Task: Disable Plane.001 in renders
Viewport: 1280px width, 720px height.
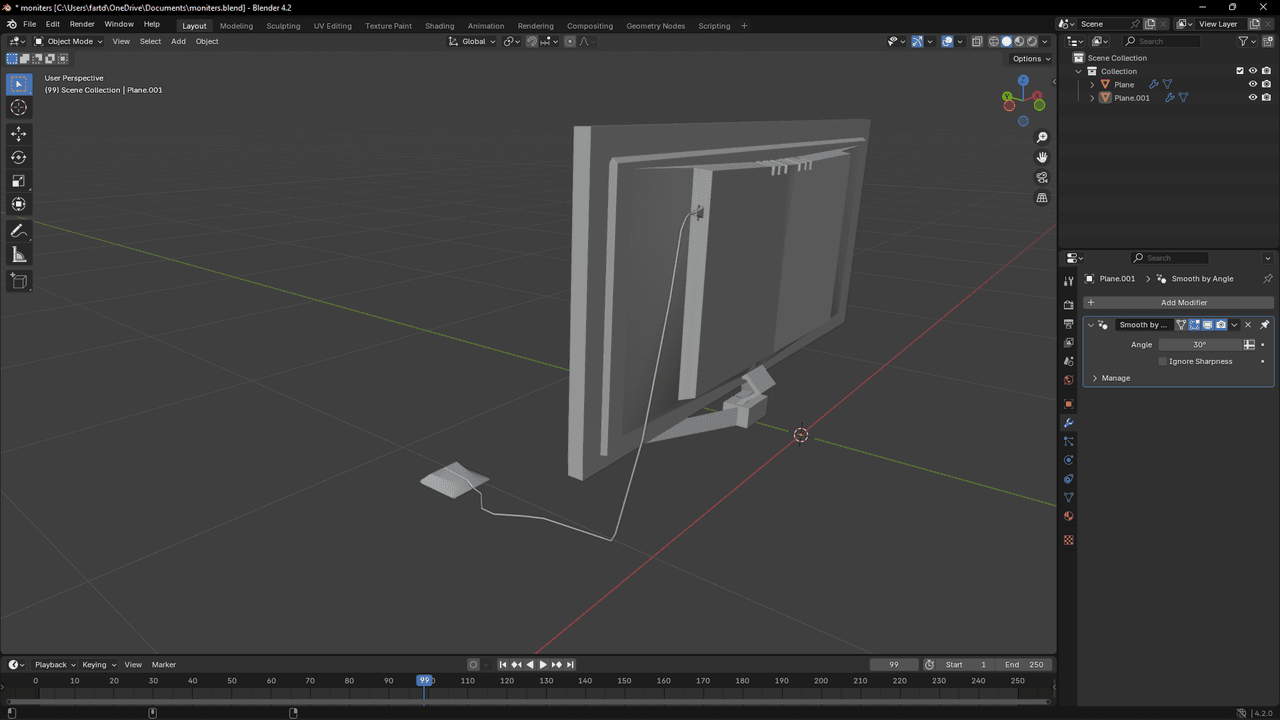Action: click(x=1266, y=98)
